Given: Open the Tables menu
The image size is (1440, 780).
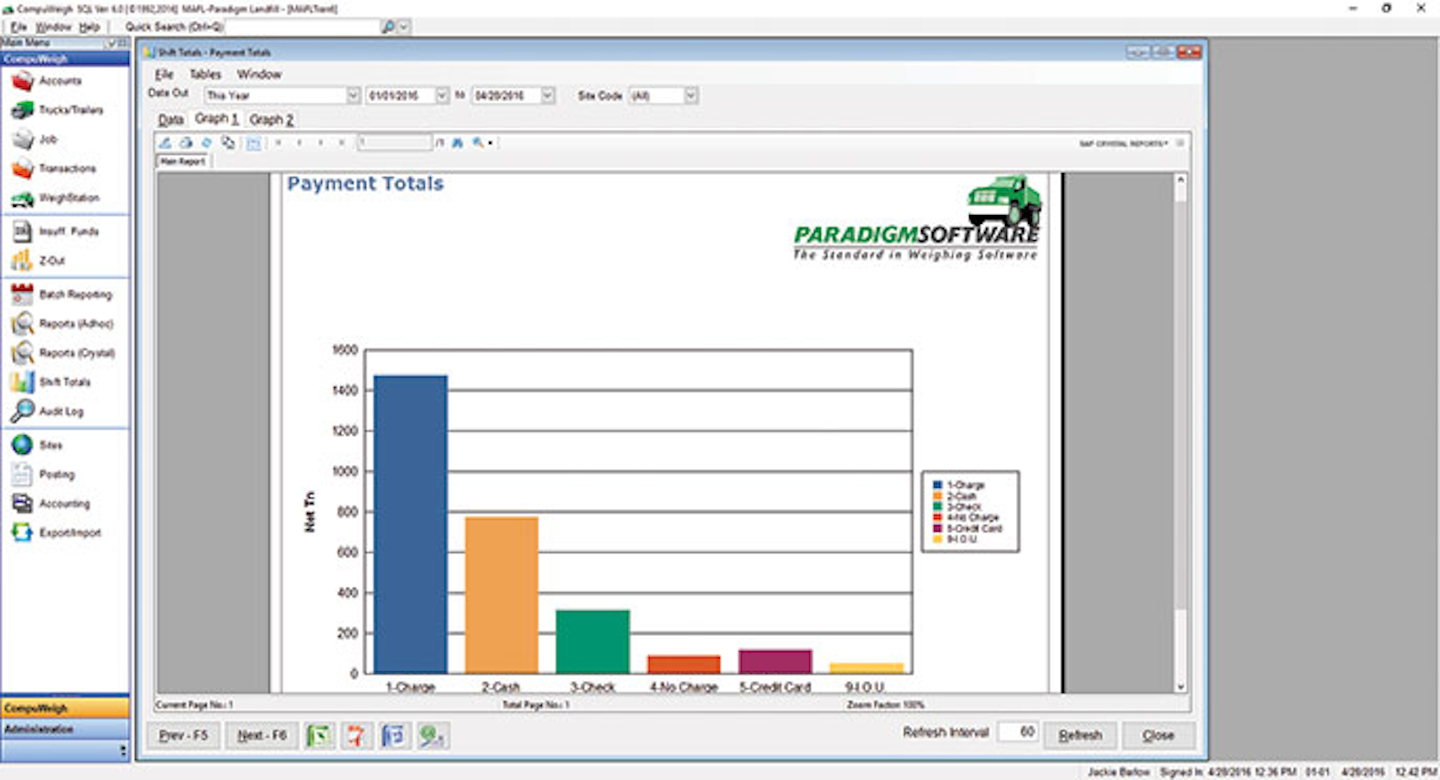Looking at the screenshot, I should (x=205, y=75).
